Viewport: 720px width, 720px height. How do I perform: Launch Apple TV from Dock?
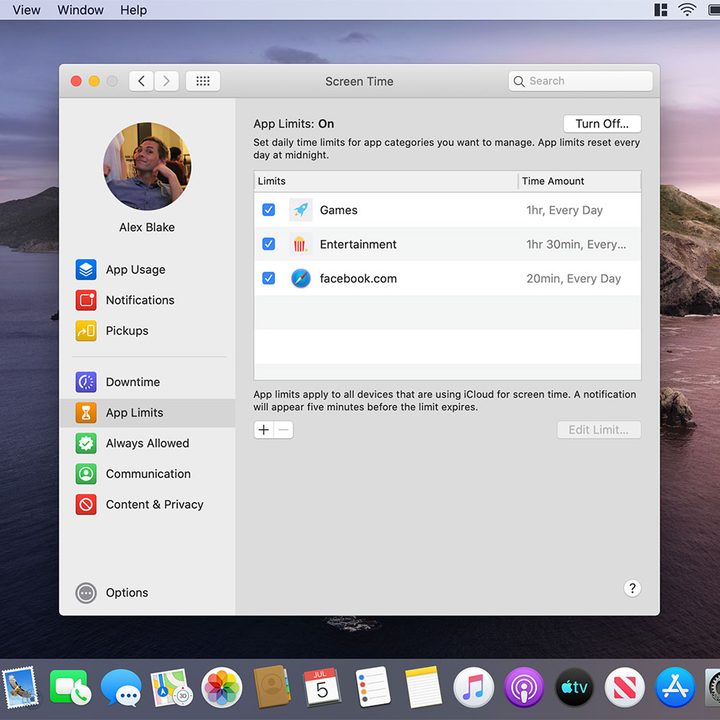(574, 687)
